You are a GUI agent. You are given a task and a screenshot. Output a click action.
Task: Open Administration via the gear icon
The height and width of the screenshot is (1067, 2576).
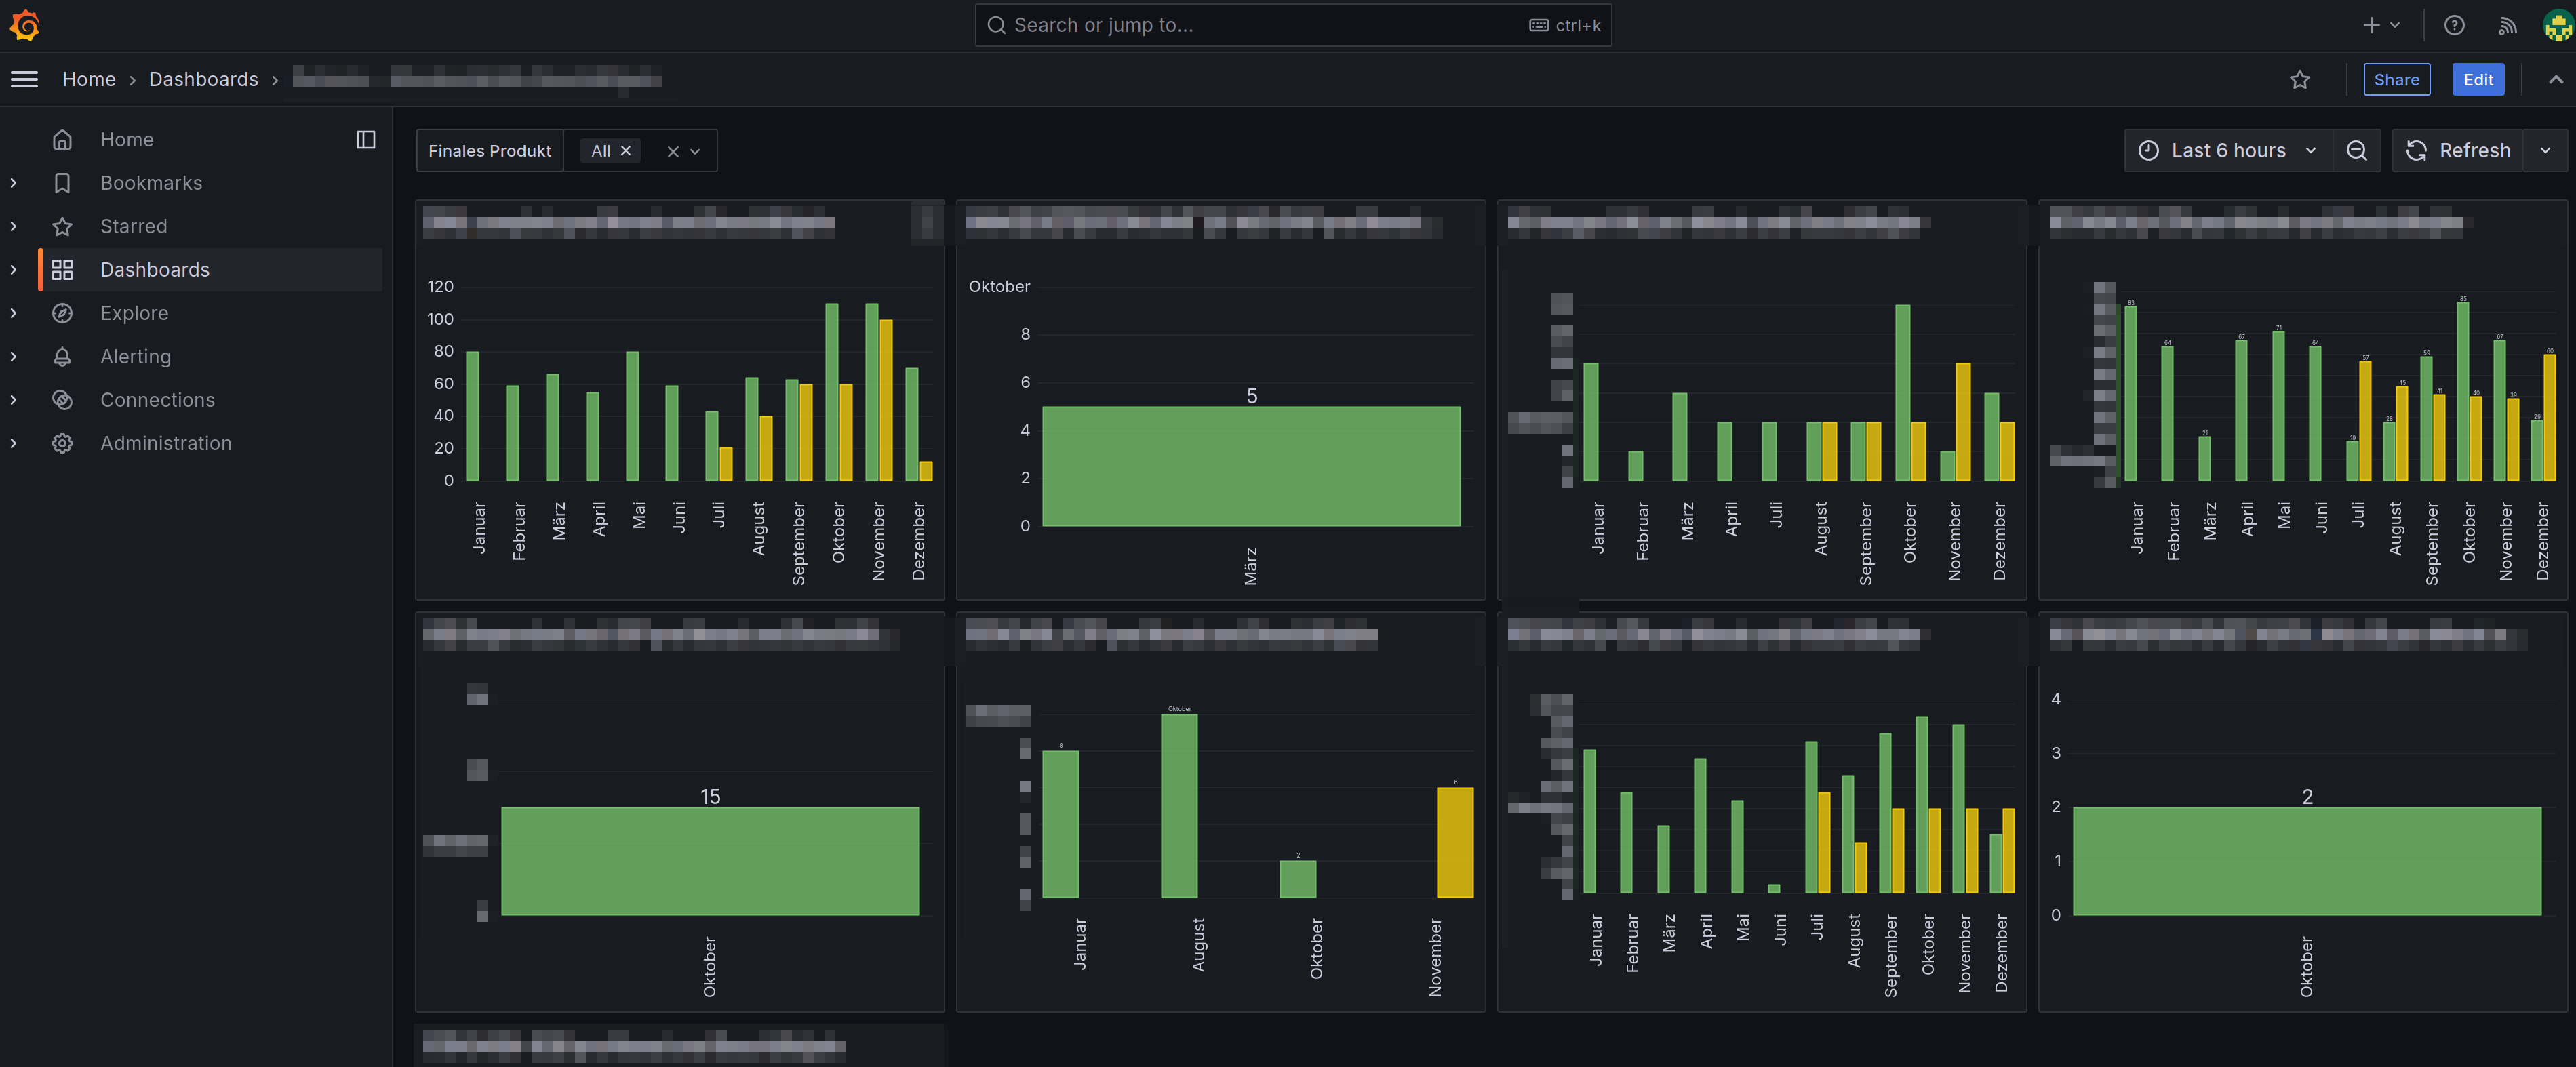click(63, 443)
